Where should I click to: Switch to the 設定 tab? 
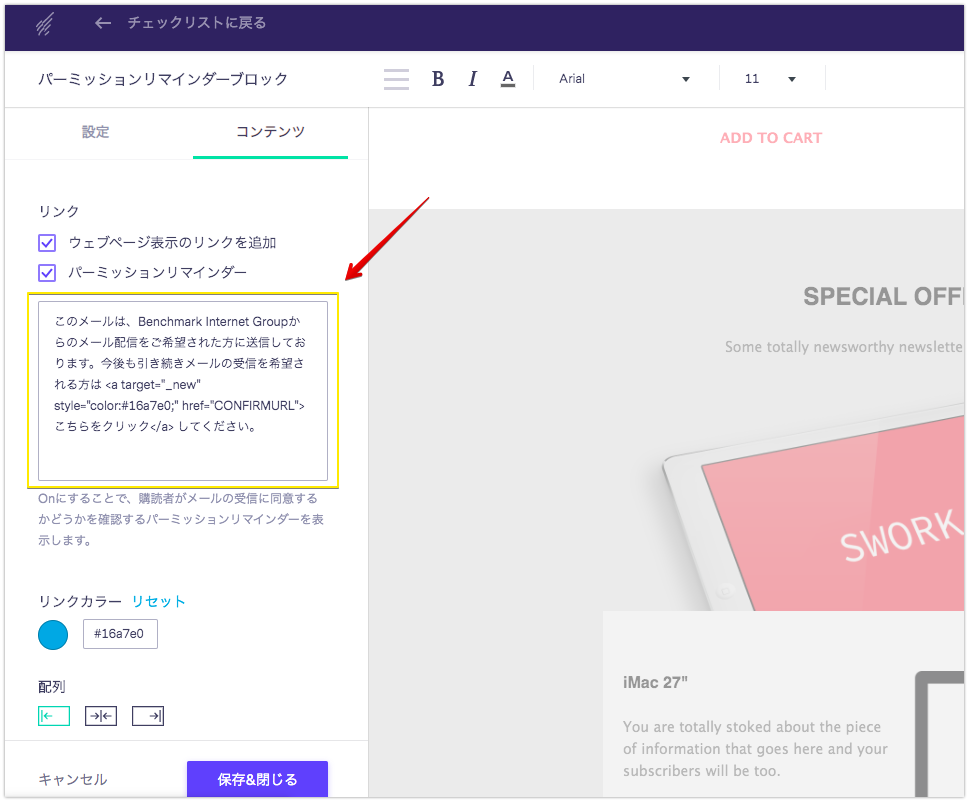point(95,131)
